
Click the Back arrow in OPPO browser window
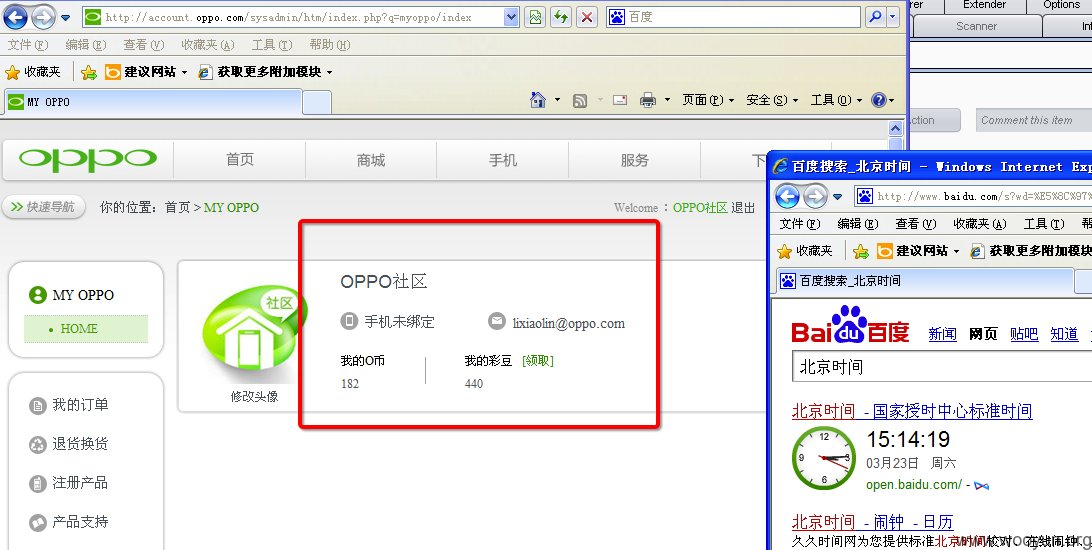15,17
